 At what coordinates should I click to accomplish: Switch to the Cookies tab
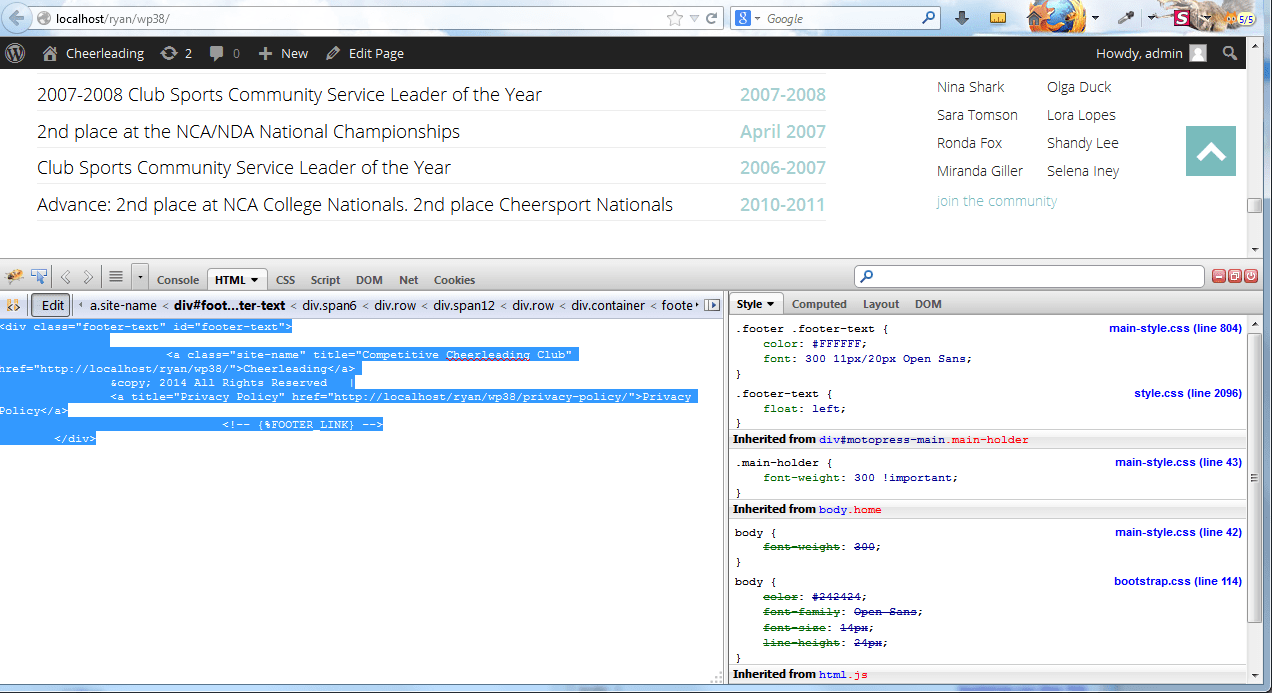coord(454,280)
